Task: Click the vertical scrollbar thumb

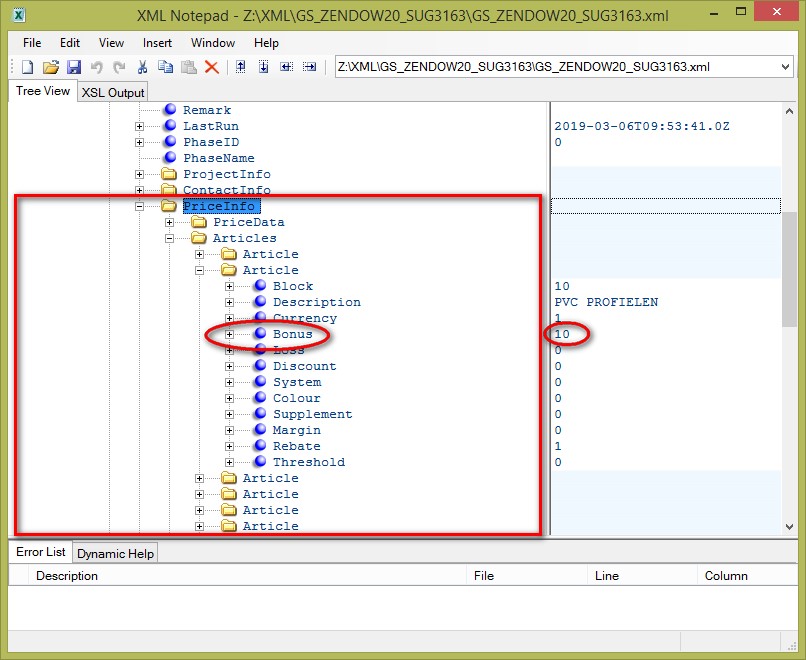Action: (x=790, y=268)
